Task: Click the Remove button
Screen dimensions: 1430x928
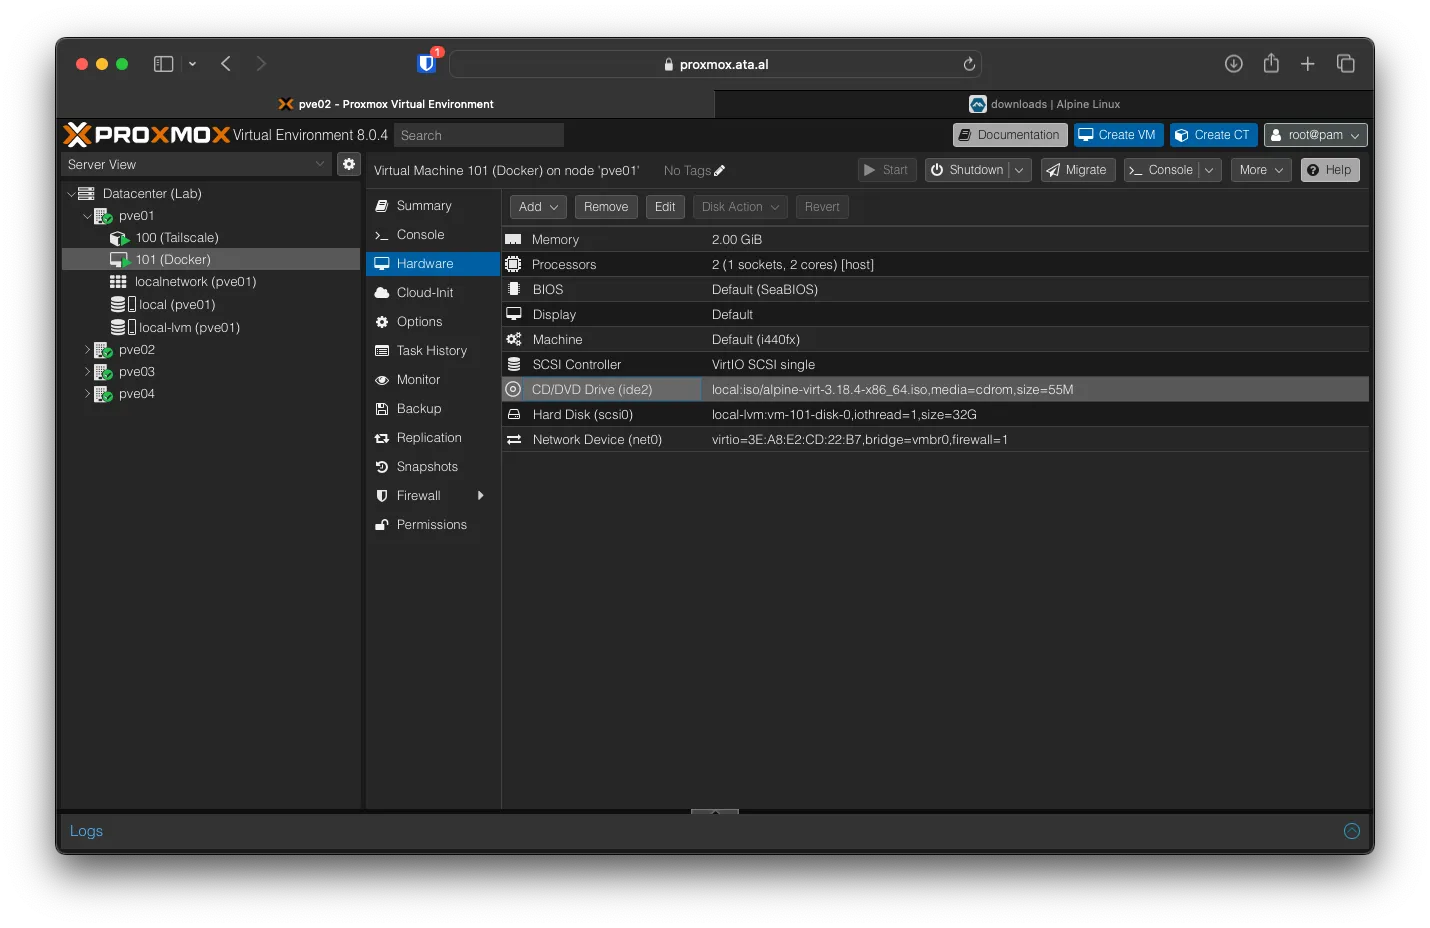Action: click(x=606, y=207)
